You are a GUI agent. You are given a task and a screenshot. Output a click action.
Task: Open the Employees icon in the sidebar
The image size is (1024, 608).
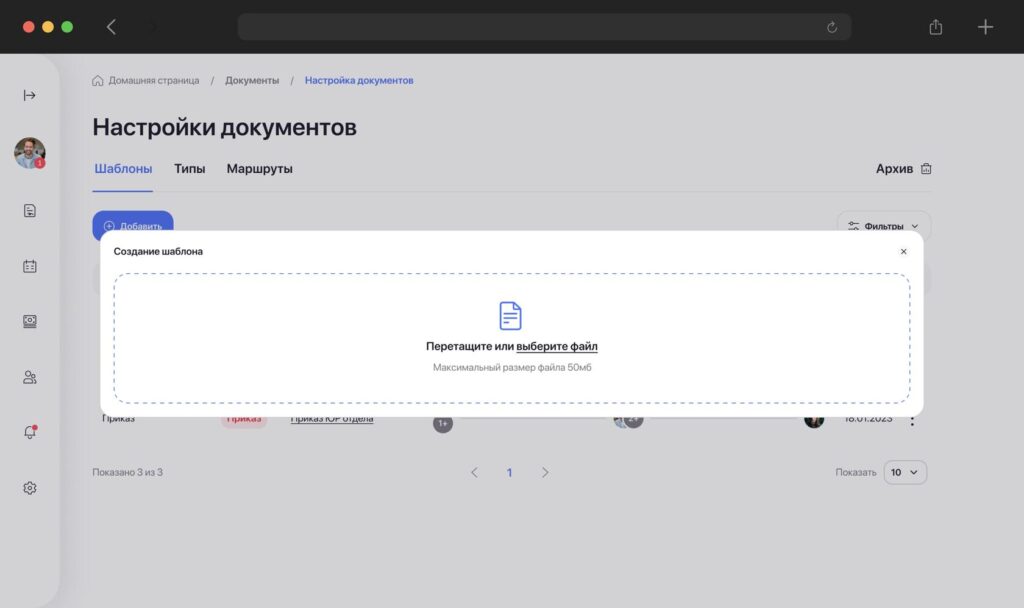29,377
